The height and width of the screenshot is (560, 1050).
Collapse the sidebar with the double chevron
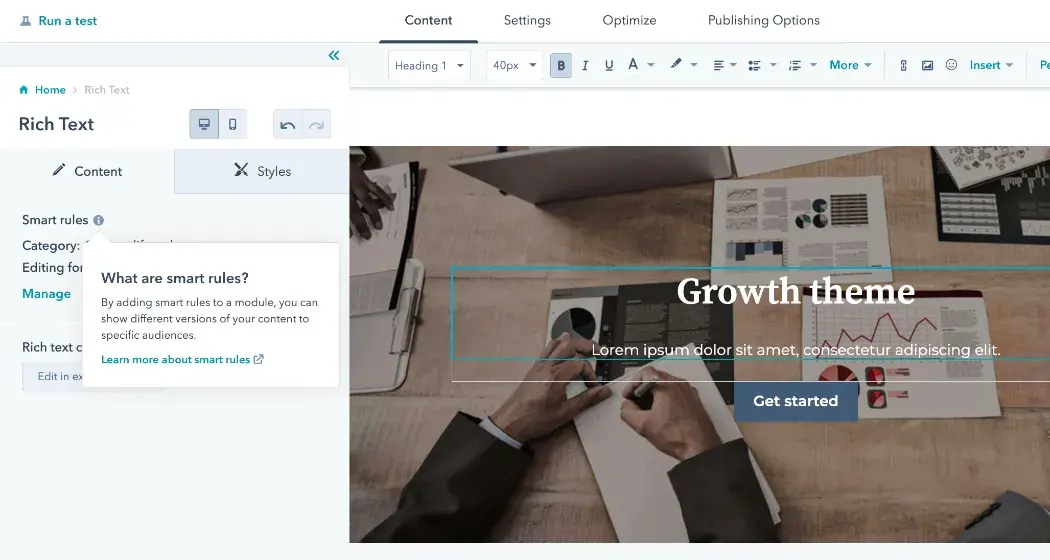point(334,56)
